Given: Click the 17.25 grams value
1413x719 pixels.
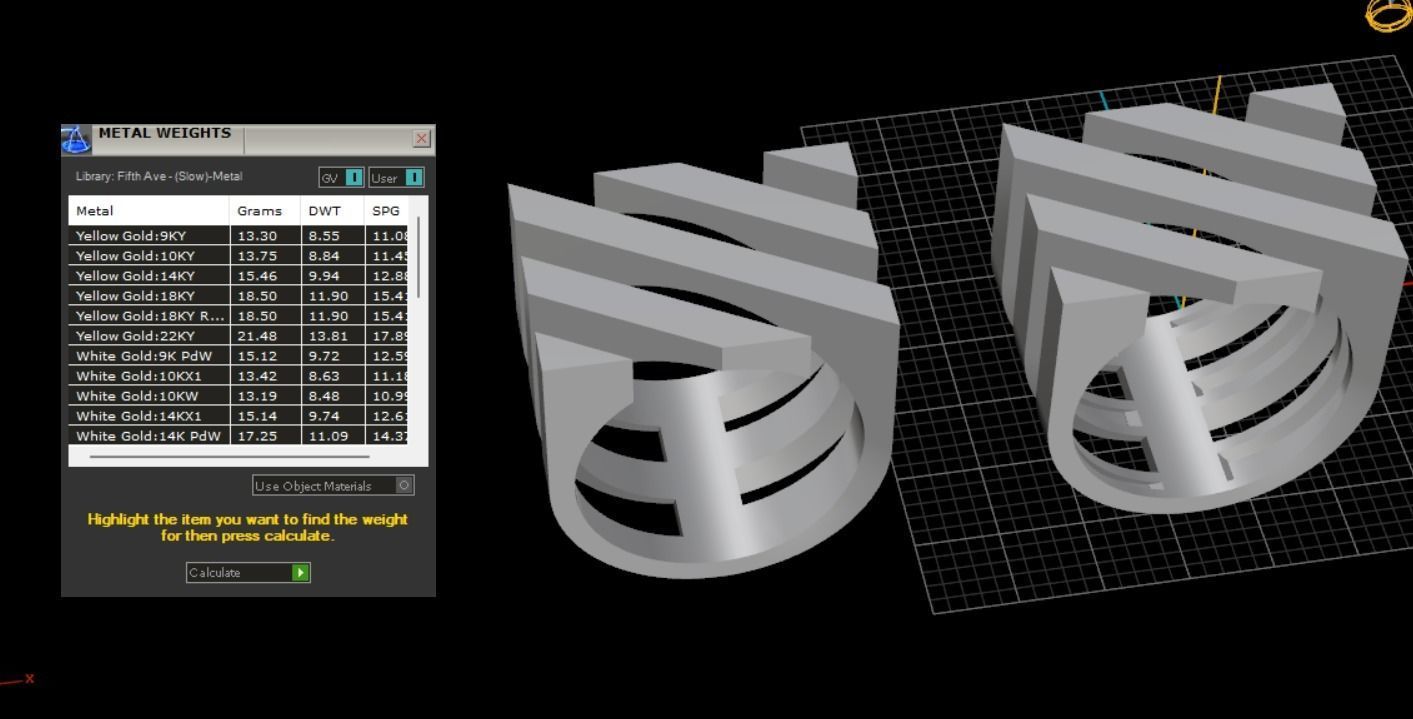Looking at the screenshot, I should (257, 436).
